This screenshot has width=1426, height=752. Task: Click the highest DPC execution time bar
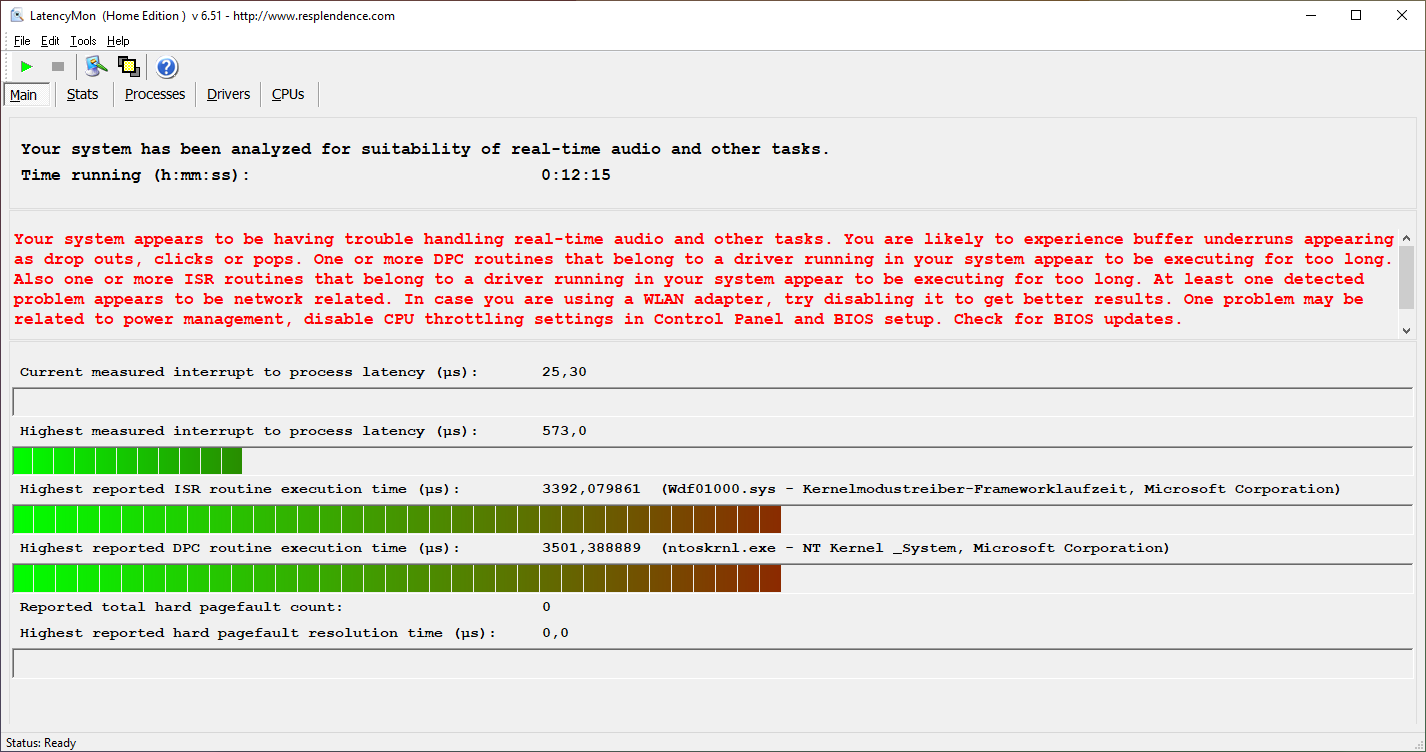(x=396, y=579)
